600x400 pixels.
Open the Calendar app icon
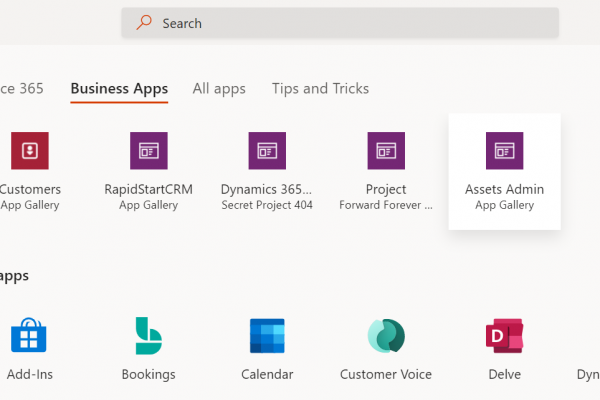(x=267, y=336)
